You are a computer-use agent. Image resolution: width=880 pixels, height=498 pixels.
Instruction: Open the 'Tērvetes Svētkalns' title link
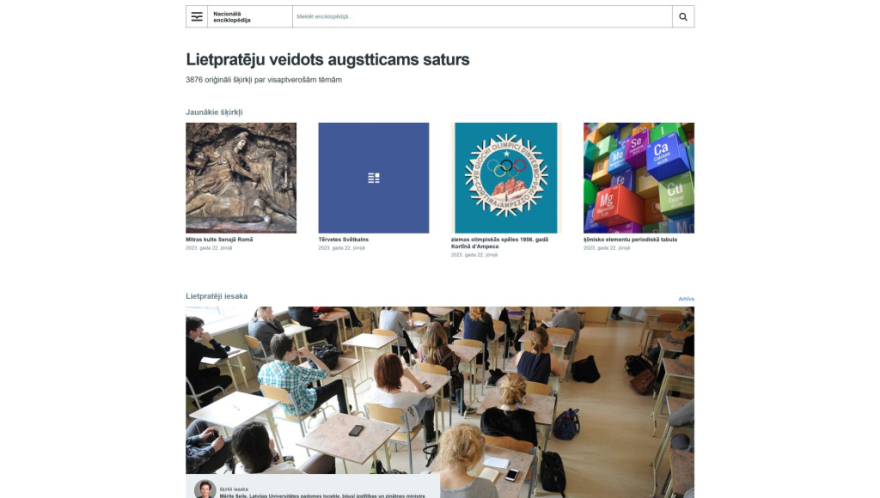343,239
